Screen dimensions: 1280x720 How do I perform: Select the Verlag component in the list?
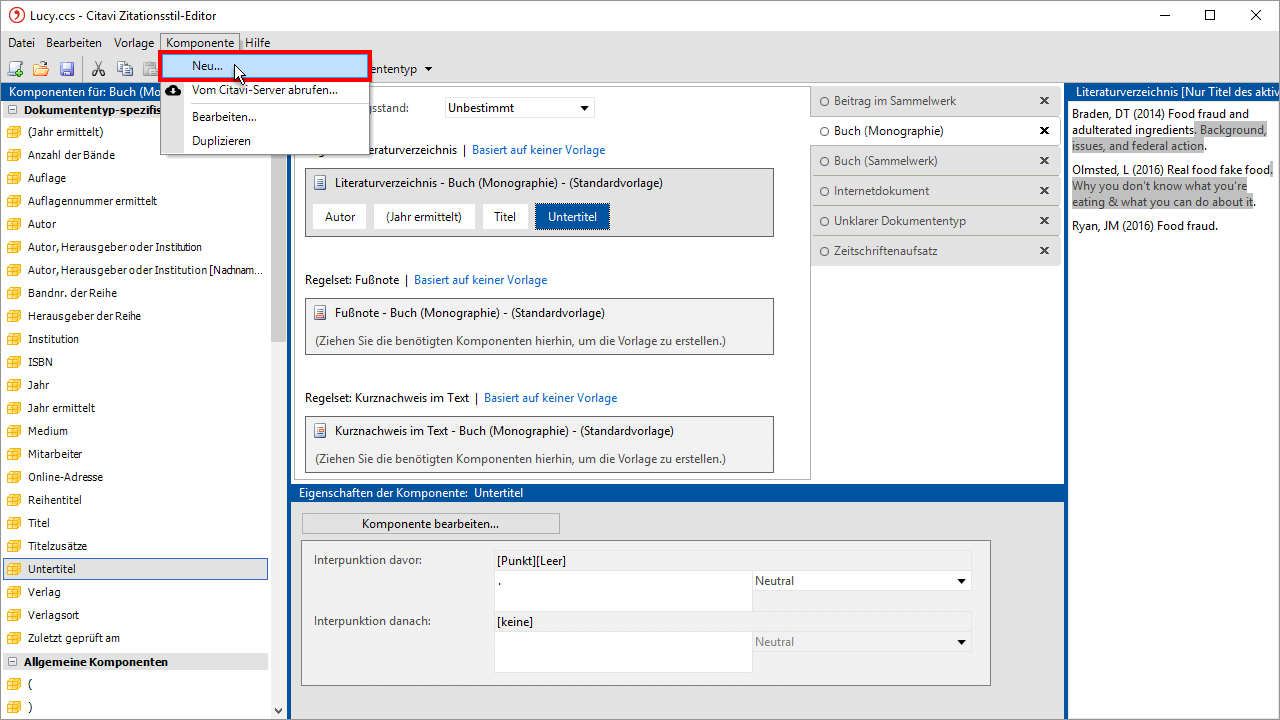[x=44, y=592]
